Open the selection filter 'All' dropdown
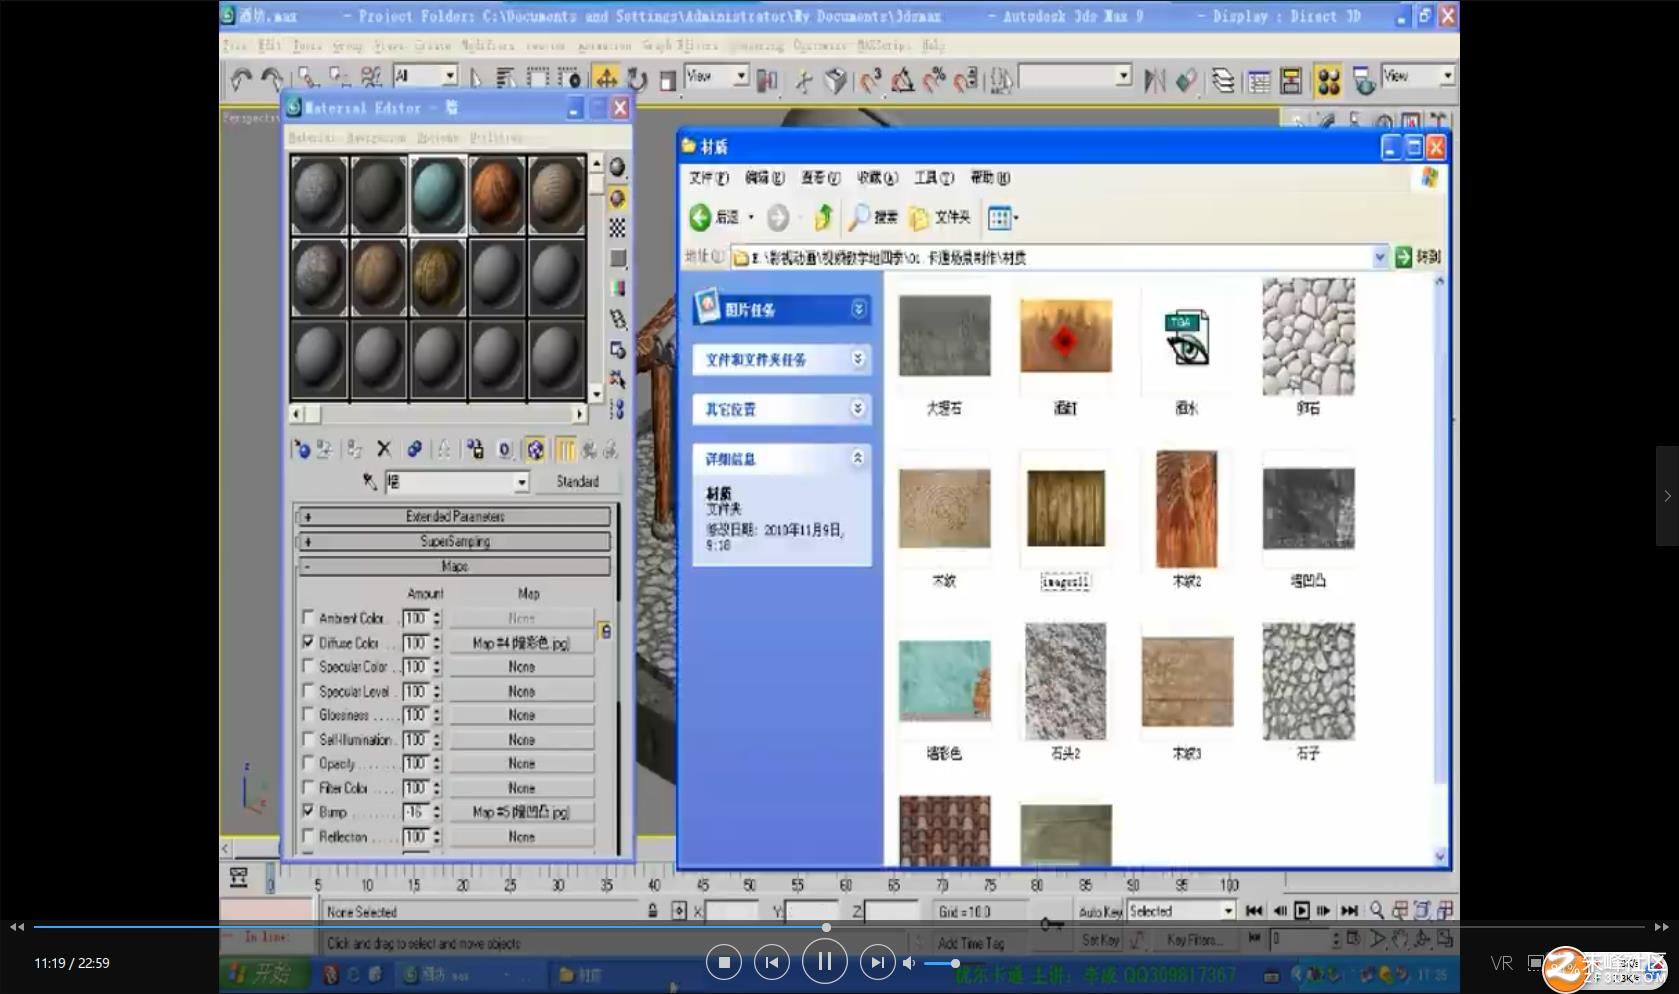Image resolution: width=1679 pixels, height=994 pixels. (450, 76)
